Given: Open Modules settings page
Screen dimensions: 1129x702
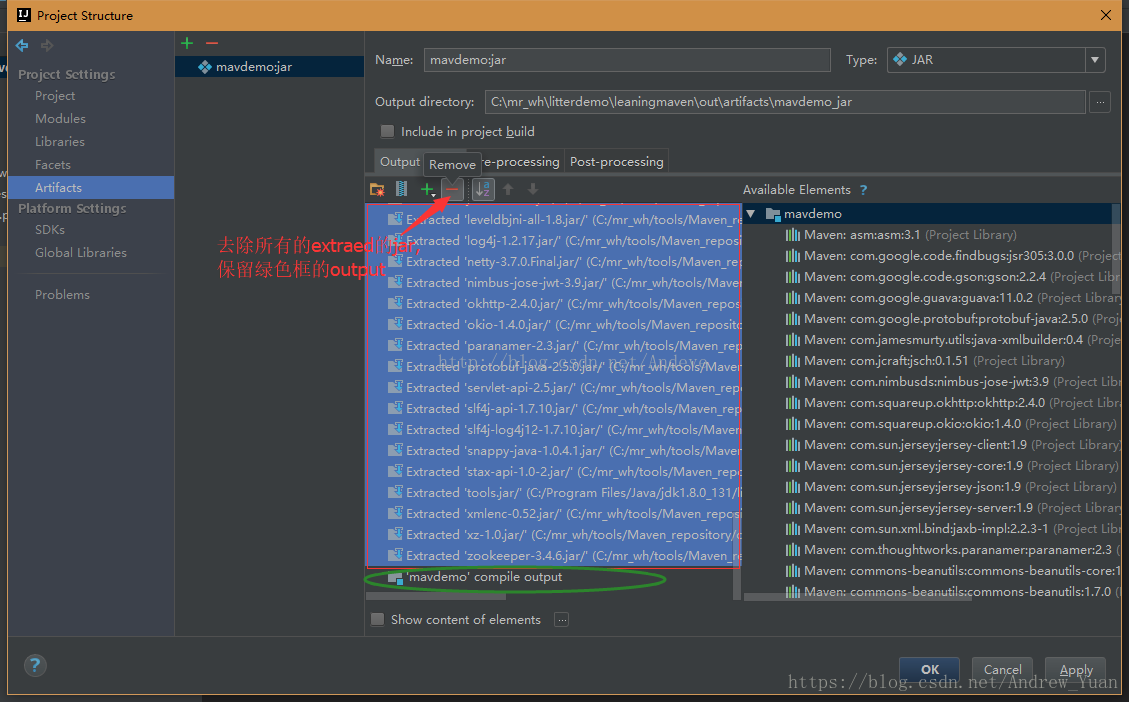Looking at the screenshot, I should [60, 119].
